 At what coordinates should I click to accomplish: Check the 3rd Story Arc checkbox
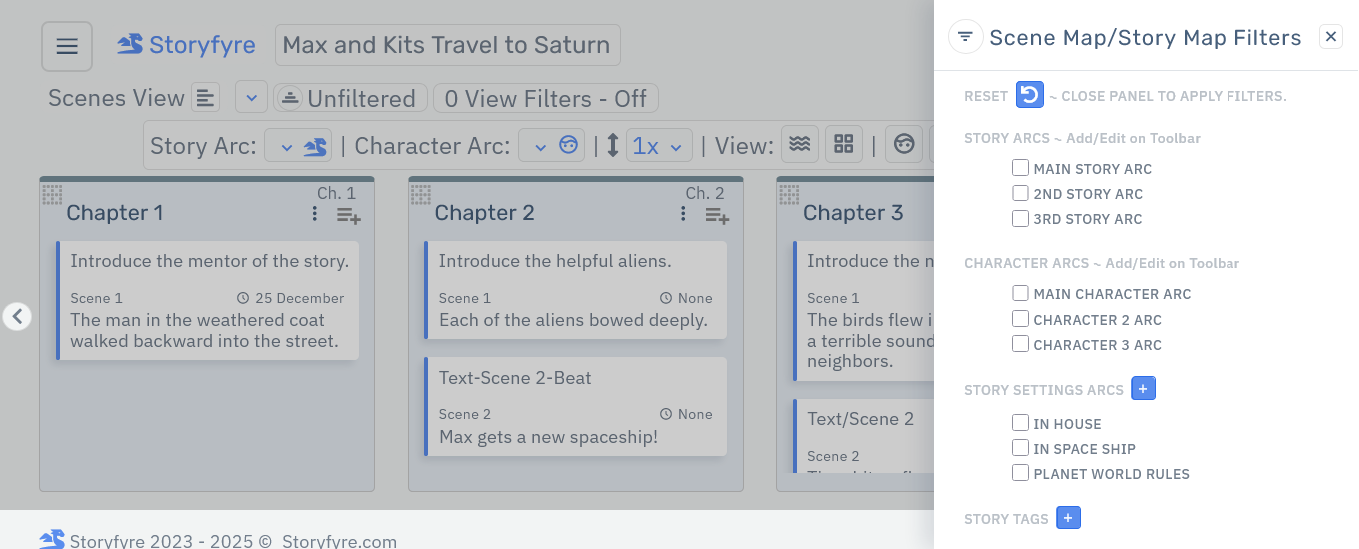1020,218
